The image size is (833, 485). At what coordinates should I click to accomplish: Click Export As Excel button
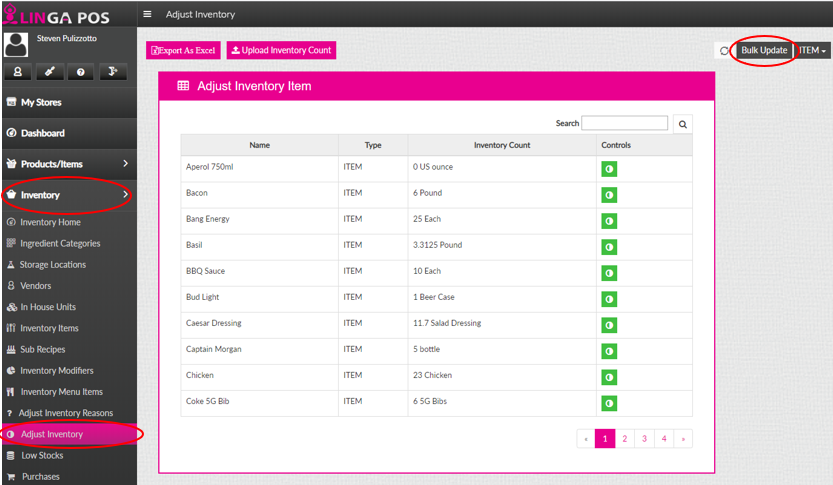pyautogui.click(x=183, y=50)
